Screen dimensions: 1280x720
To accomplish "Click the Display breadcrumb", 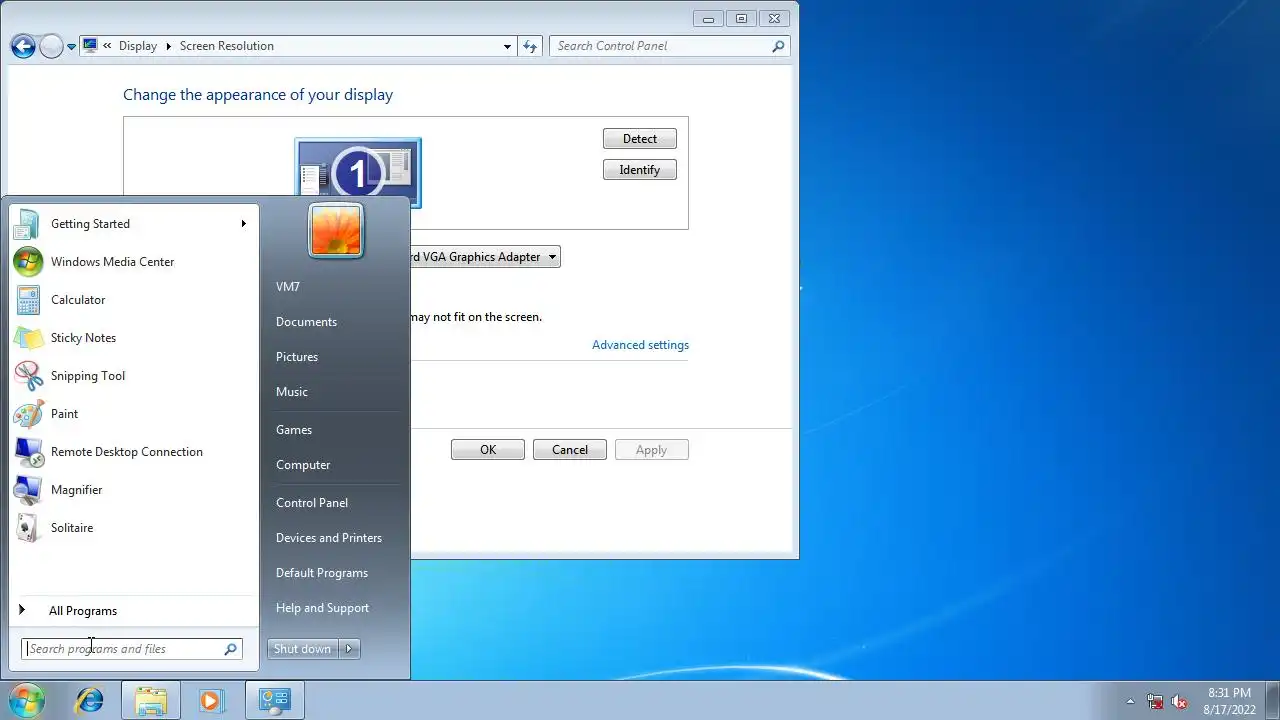I will pos(138,46).
